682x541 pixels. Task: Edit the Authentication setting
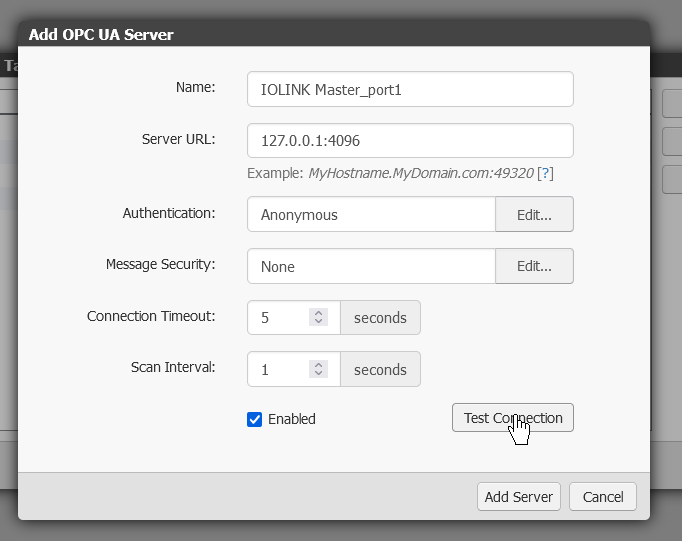click(534, 214)
